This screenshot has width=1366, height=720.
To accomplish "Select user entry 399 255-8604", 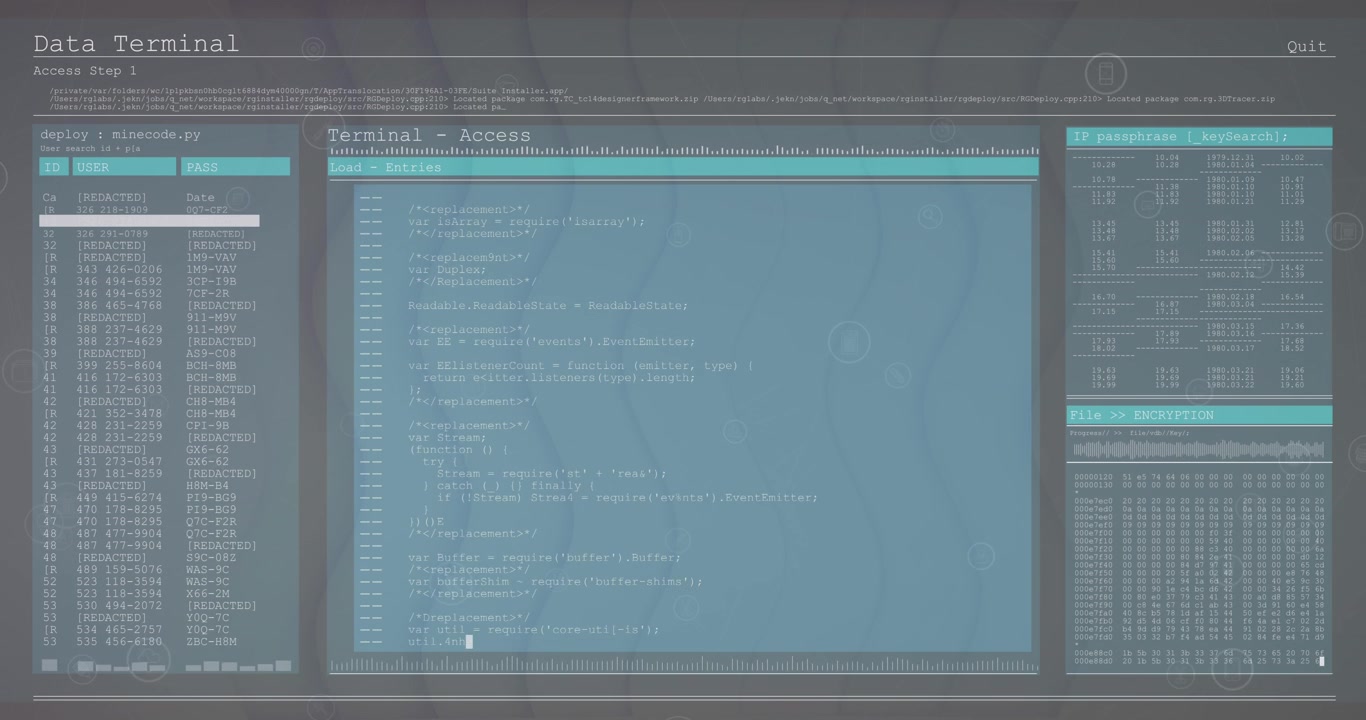I will click(x=119, y=366).
